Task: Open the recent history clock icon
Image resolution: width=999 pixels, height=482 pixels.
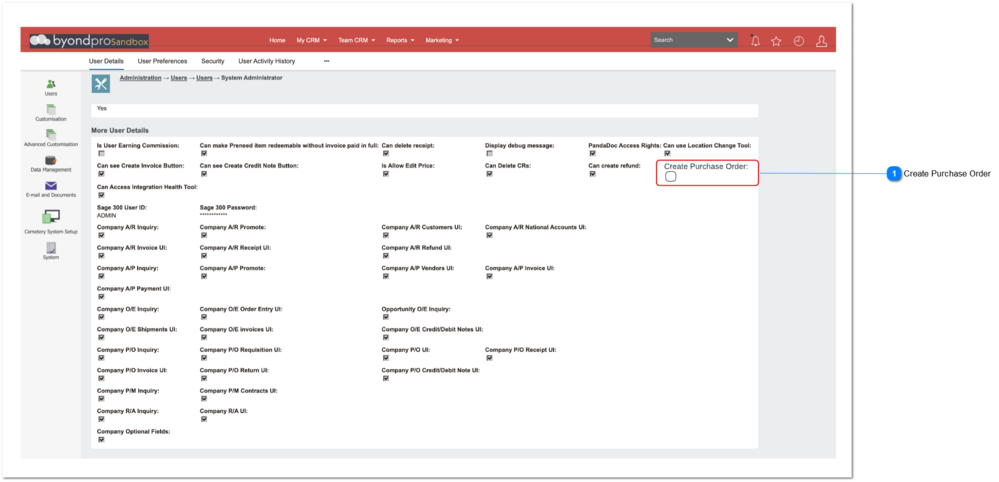Action: [799, 41]
